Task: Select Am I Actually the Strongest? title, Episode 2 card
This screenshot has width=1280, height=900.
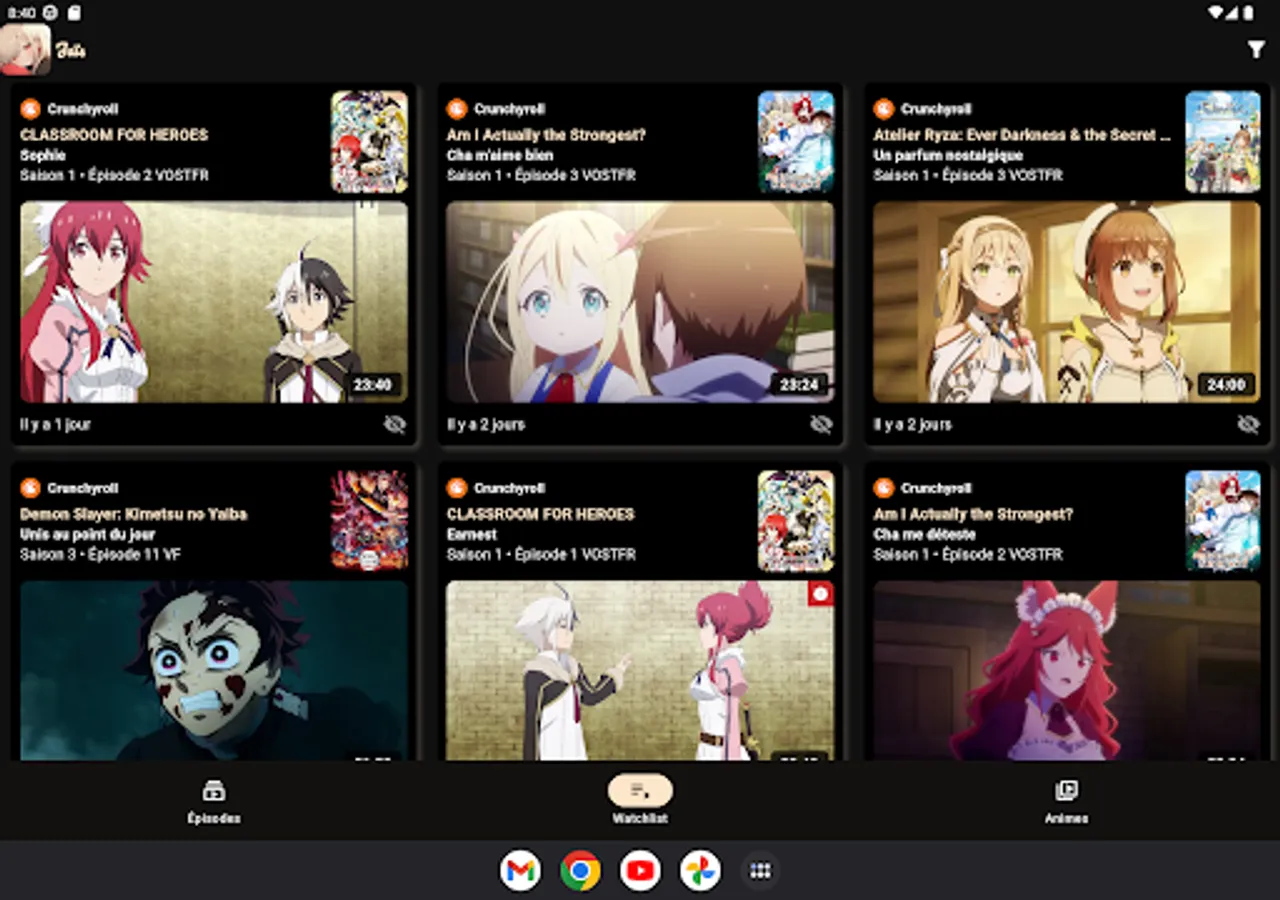Action: click(973, 514)
